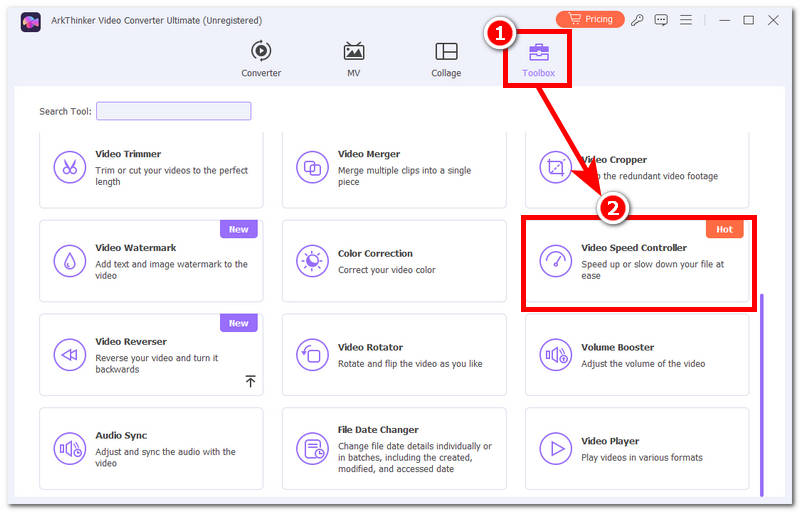Open Video Trimmer tool title
The image size is (800, 512).
click(x=128, y=154)
